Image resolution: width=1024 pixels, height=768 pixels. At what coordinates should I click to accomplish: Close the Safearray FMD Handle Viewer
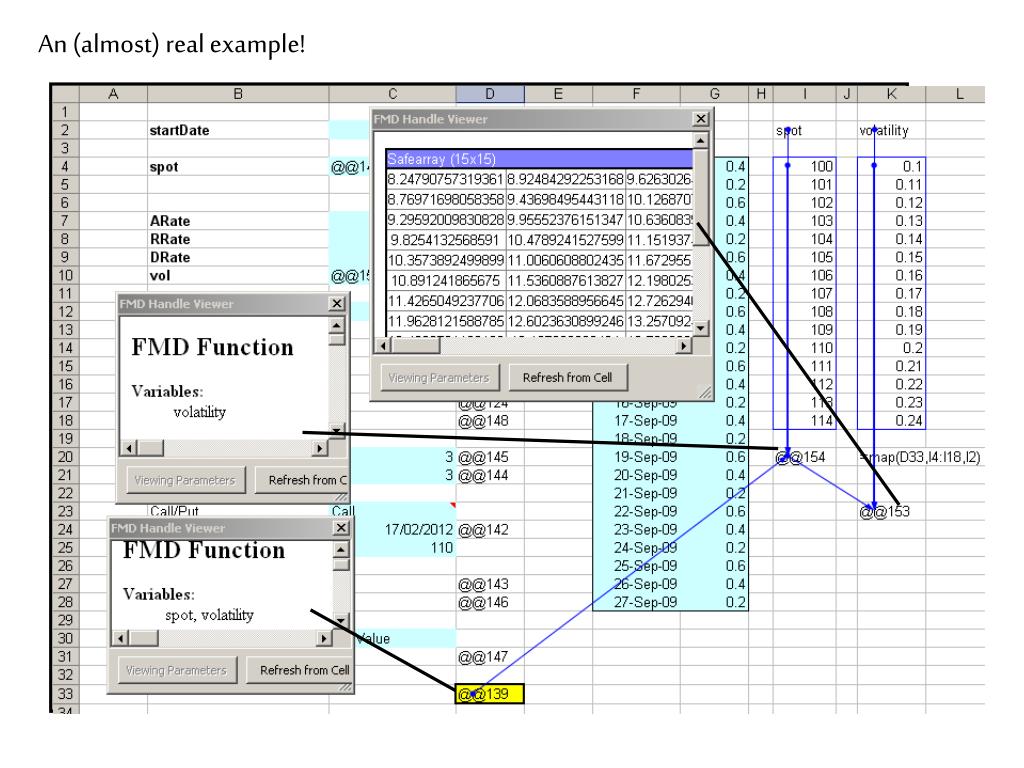tap(700, 119)
